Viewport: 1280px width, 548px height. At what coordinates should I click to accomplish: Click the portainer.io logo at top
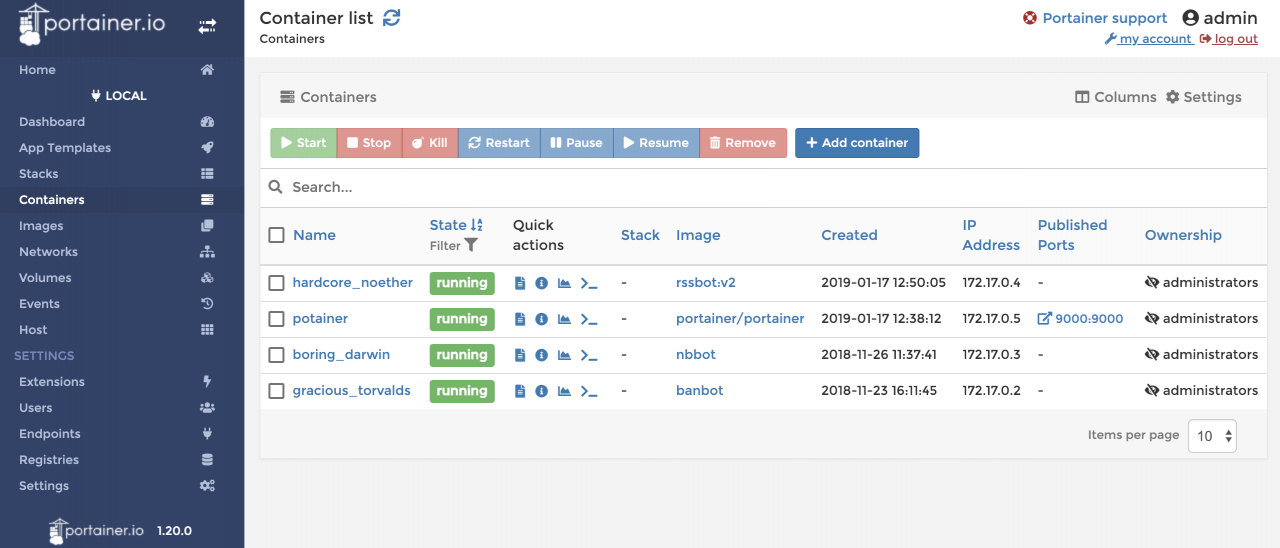click(x=92, y=25)
